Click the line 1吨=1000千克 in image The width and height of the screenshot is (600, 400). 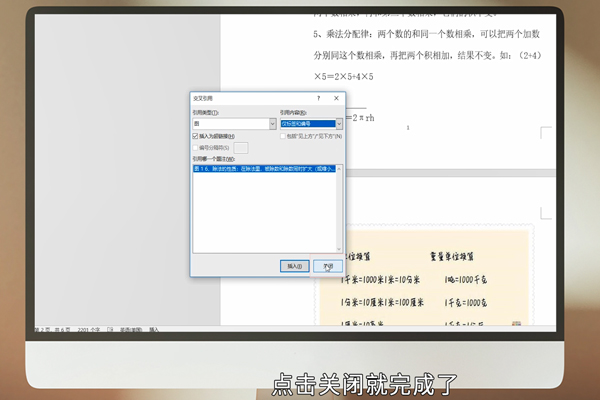[x=466, y=280]
